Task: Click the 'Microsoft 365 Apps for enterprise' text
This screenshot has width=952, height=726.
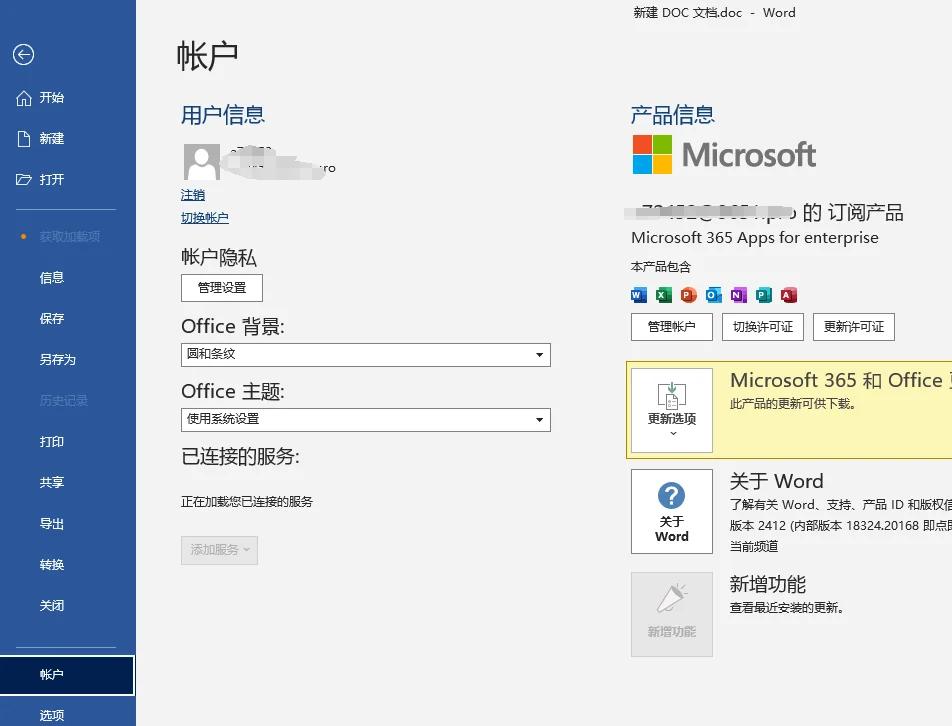Action: point(755,237)
